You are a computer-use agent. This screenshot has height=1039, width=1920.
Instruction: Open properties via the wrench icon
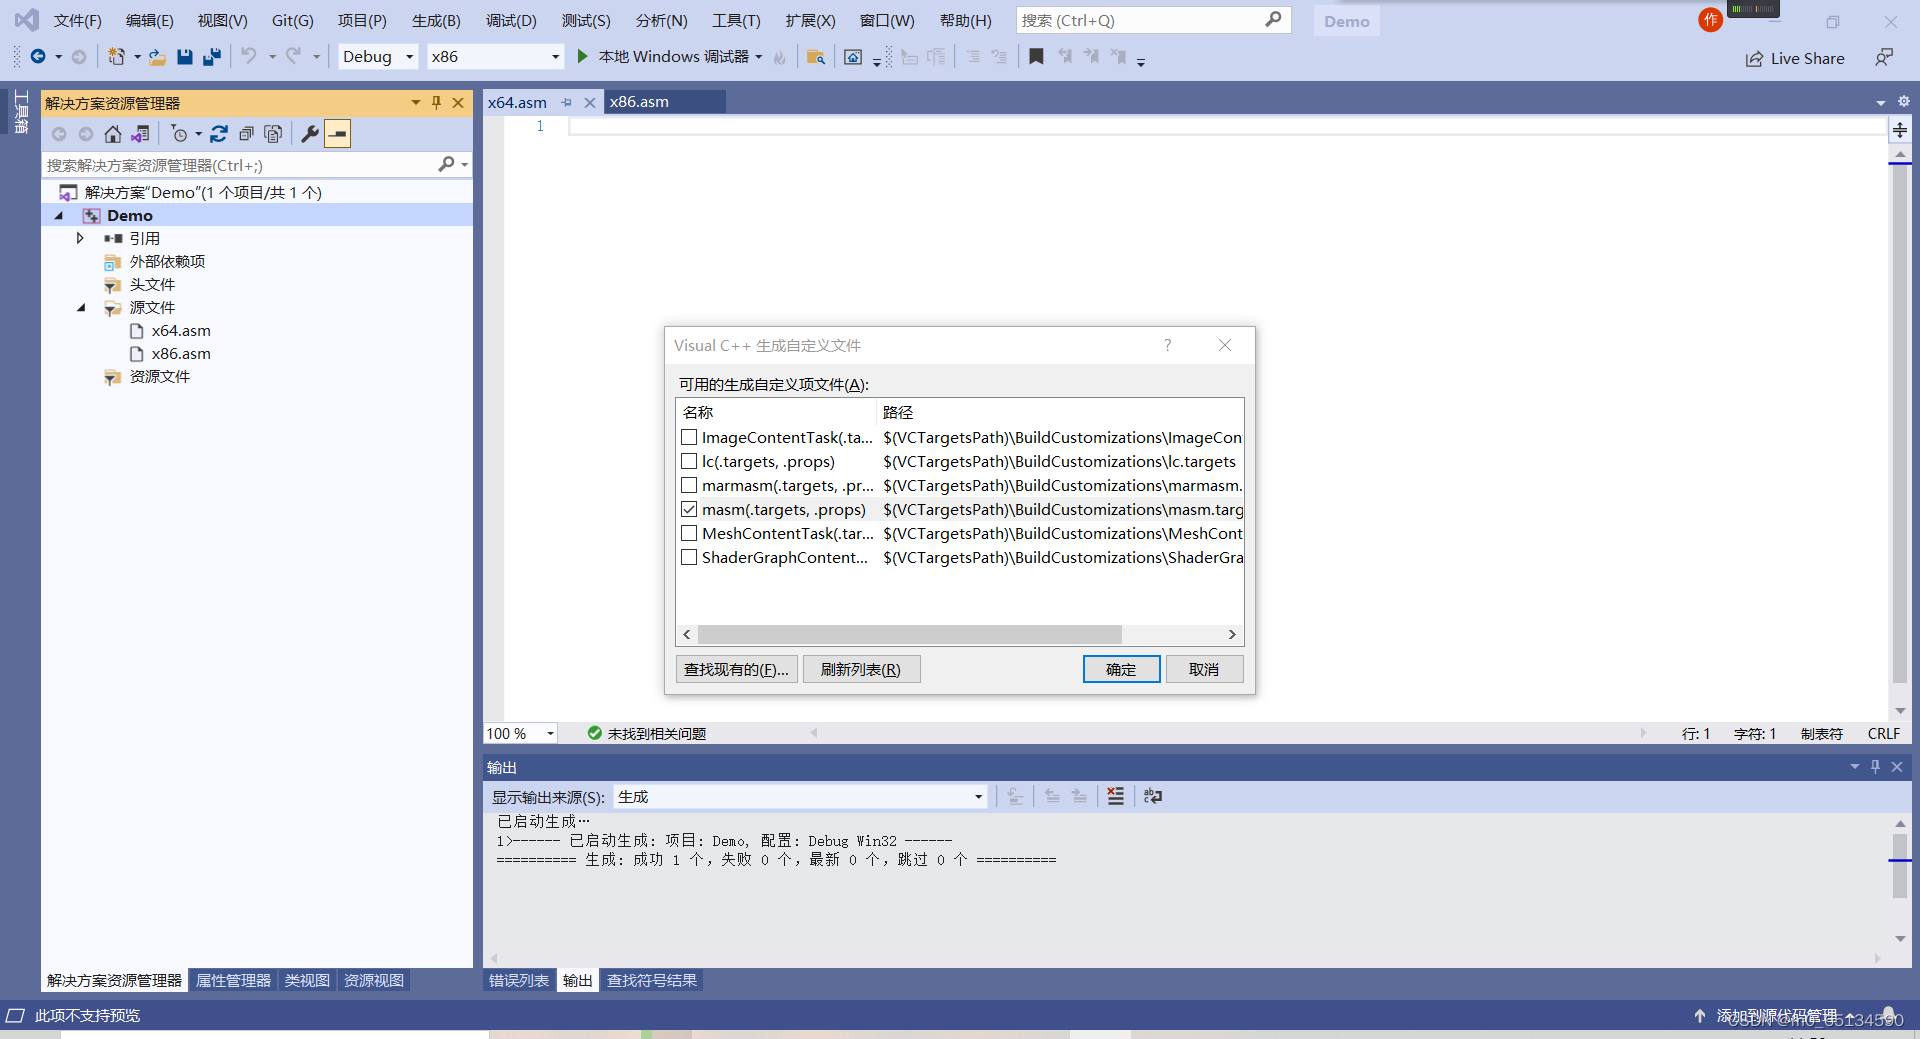(310, 133)
